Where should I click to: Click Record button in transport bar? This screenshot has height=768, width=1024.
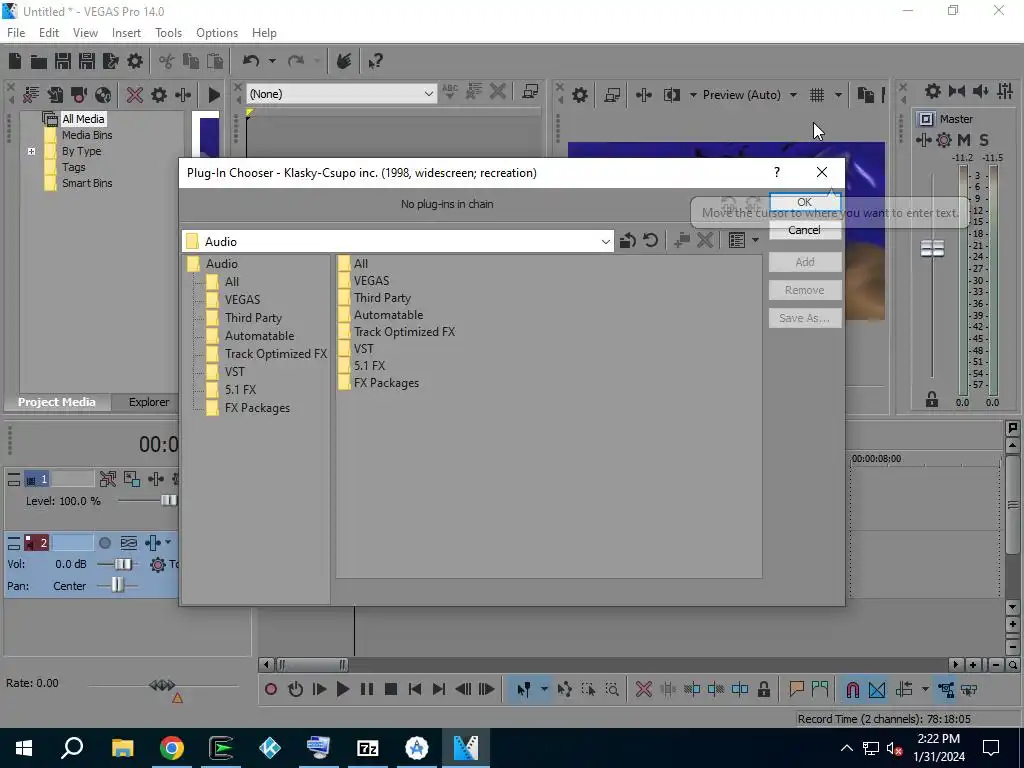tap(271, 689)
